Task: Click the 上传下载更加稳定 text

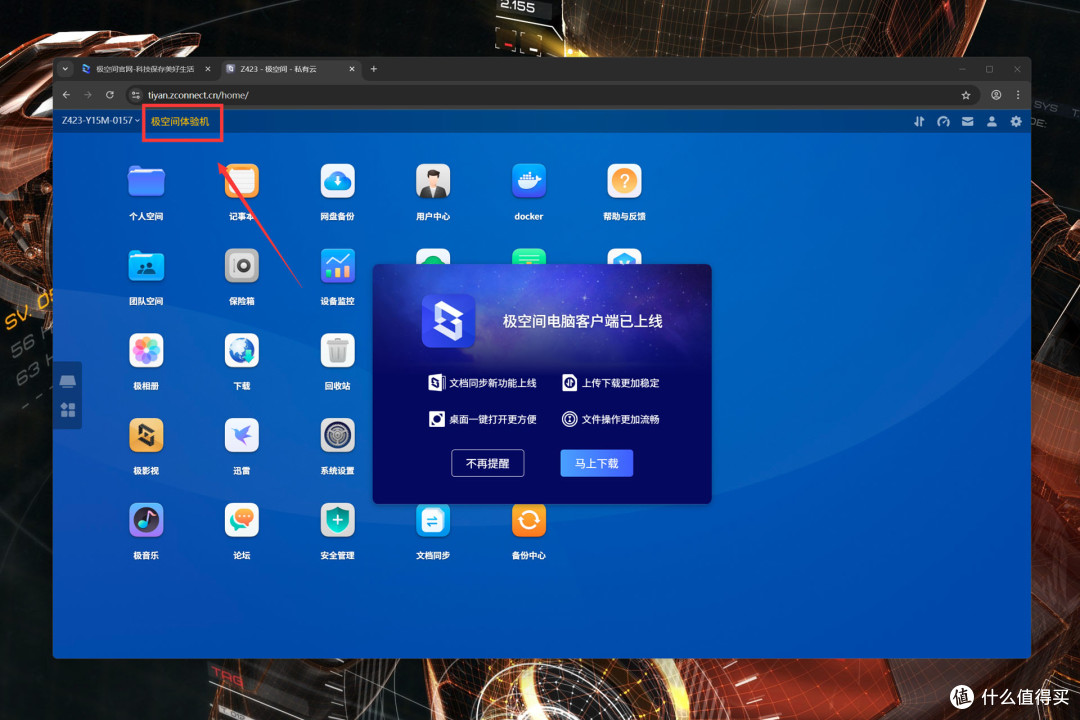Action: click(x=621, y=383)
